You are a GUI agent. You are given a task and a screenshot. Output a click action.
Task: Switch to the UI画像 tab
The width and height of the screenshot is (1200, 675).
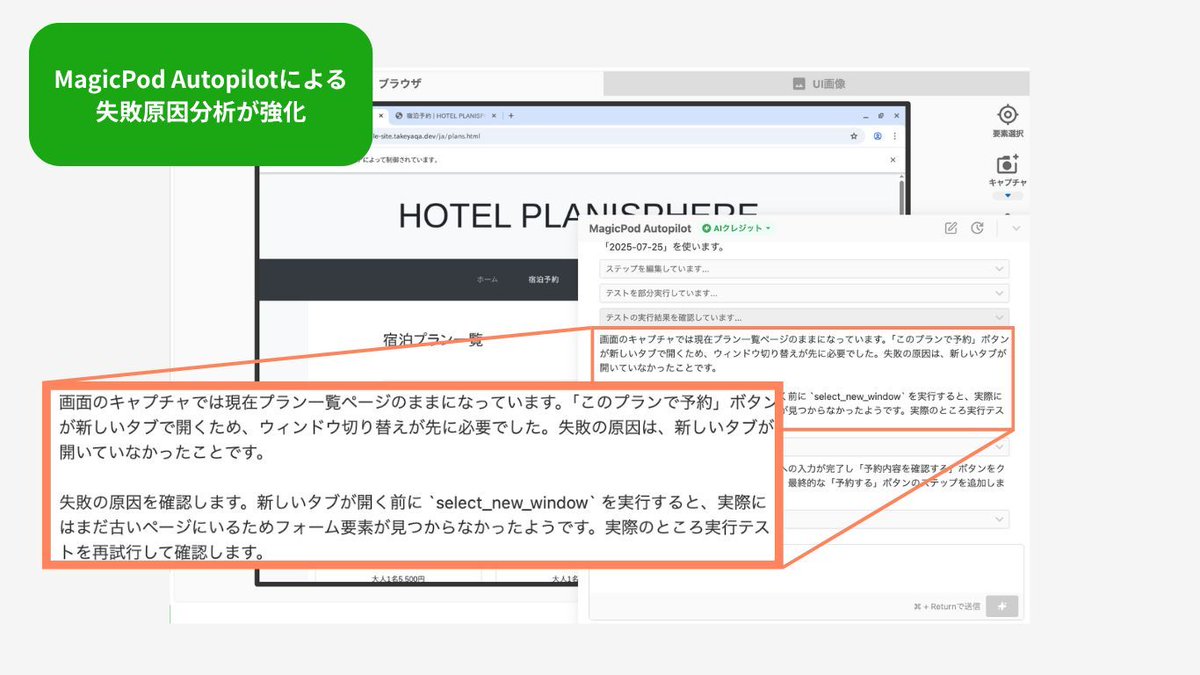[x=818, y=84]
